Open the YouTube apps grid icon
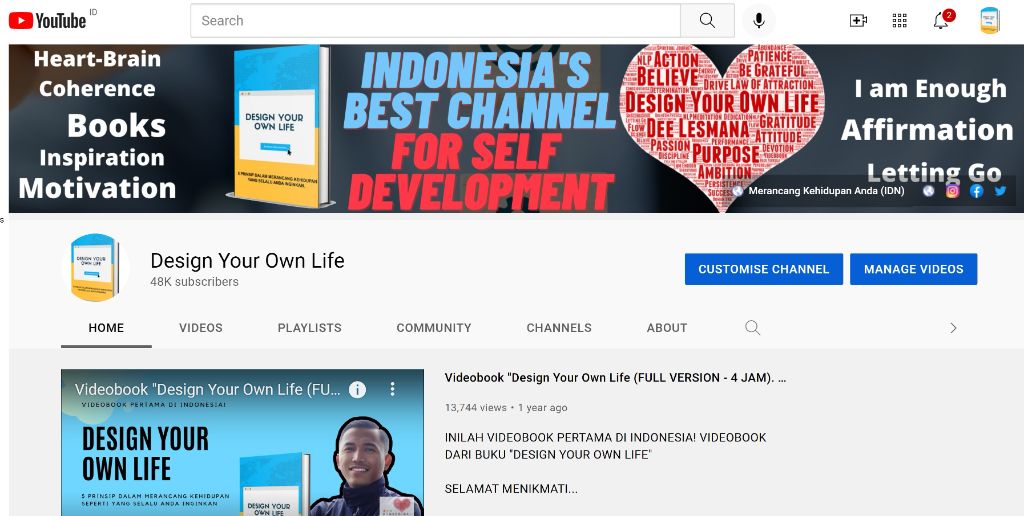 (x=899, y=20)
